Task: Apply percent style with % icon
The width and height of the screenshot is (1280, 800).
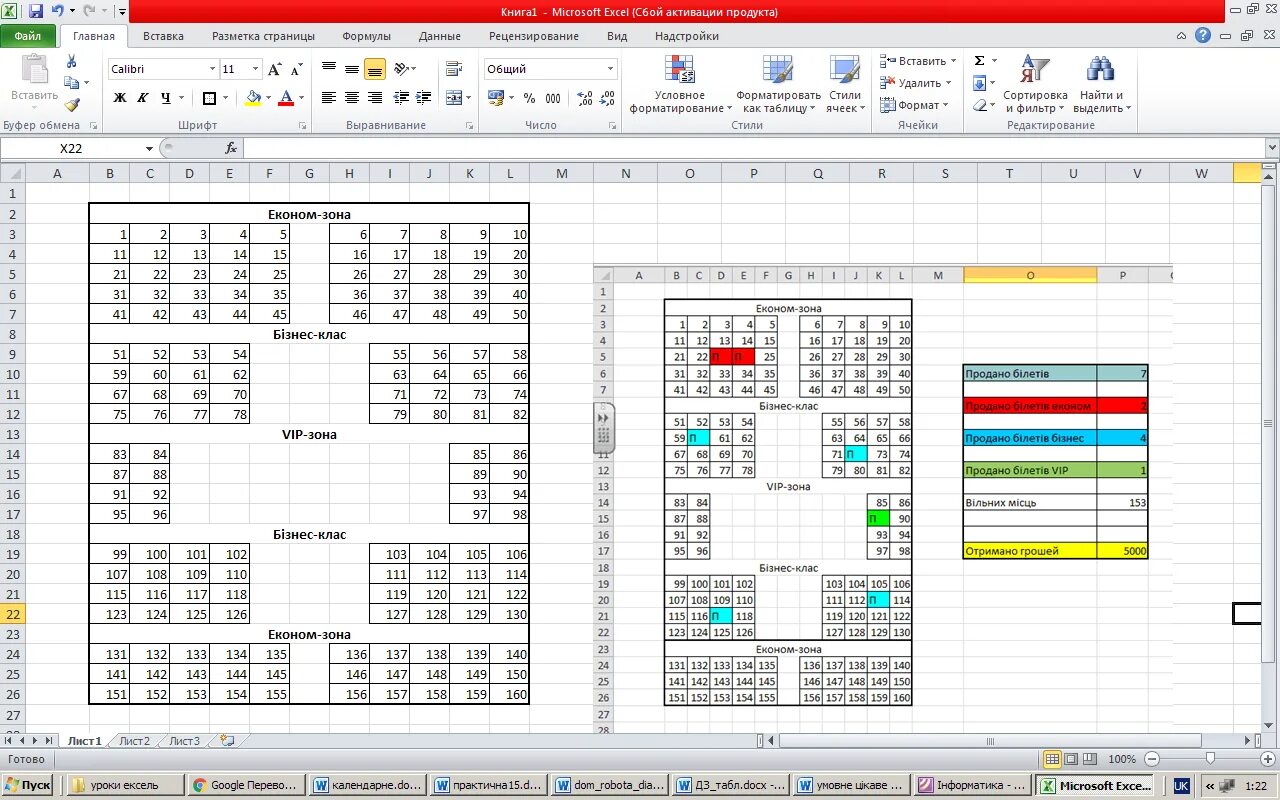Action: point(529,98)
